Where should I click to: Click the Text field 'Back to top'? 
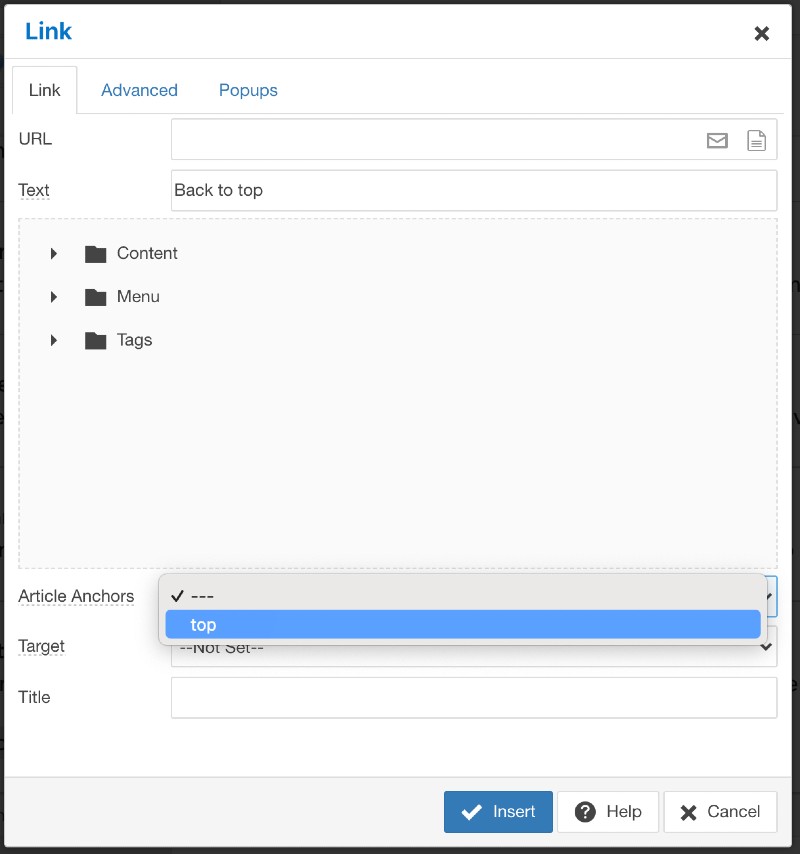[474, 191]
